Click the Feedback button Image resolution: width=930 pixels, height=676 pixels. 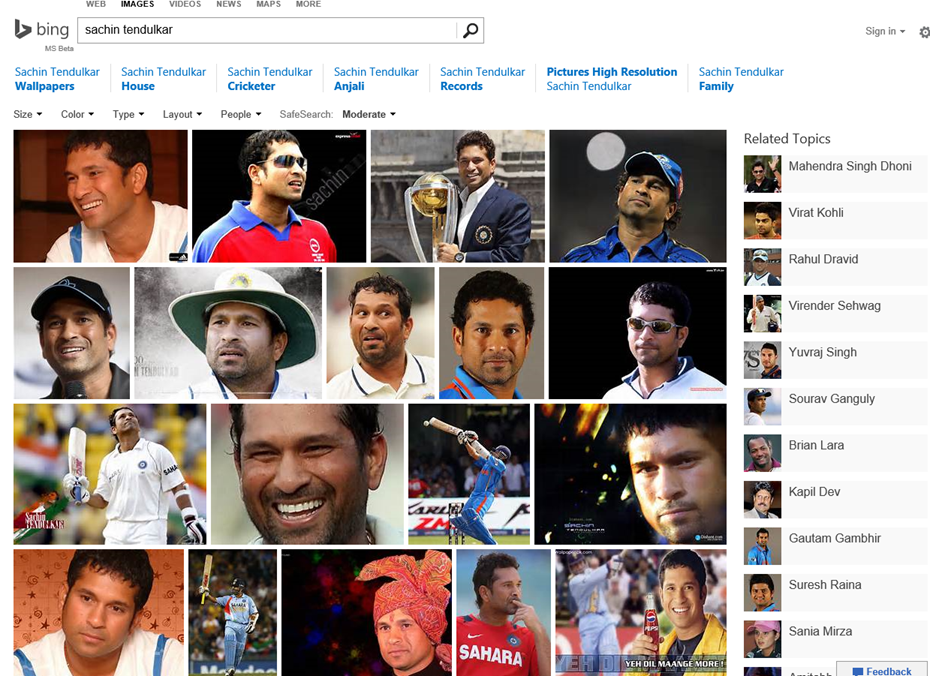tap(883, 670)
